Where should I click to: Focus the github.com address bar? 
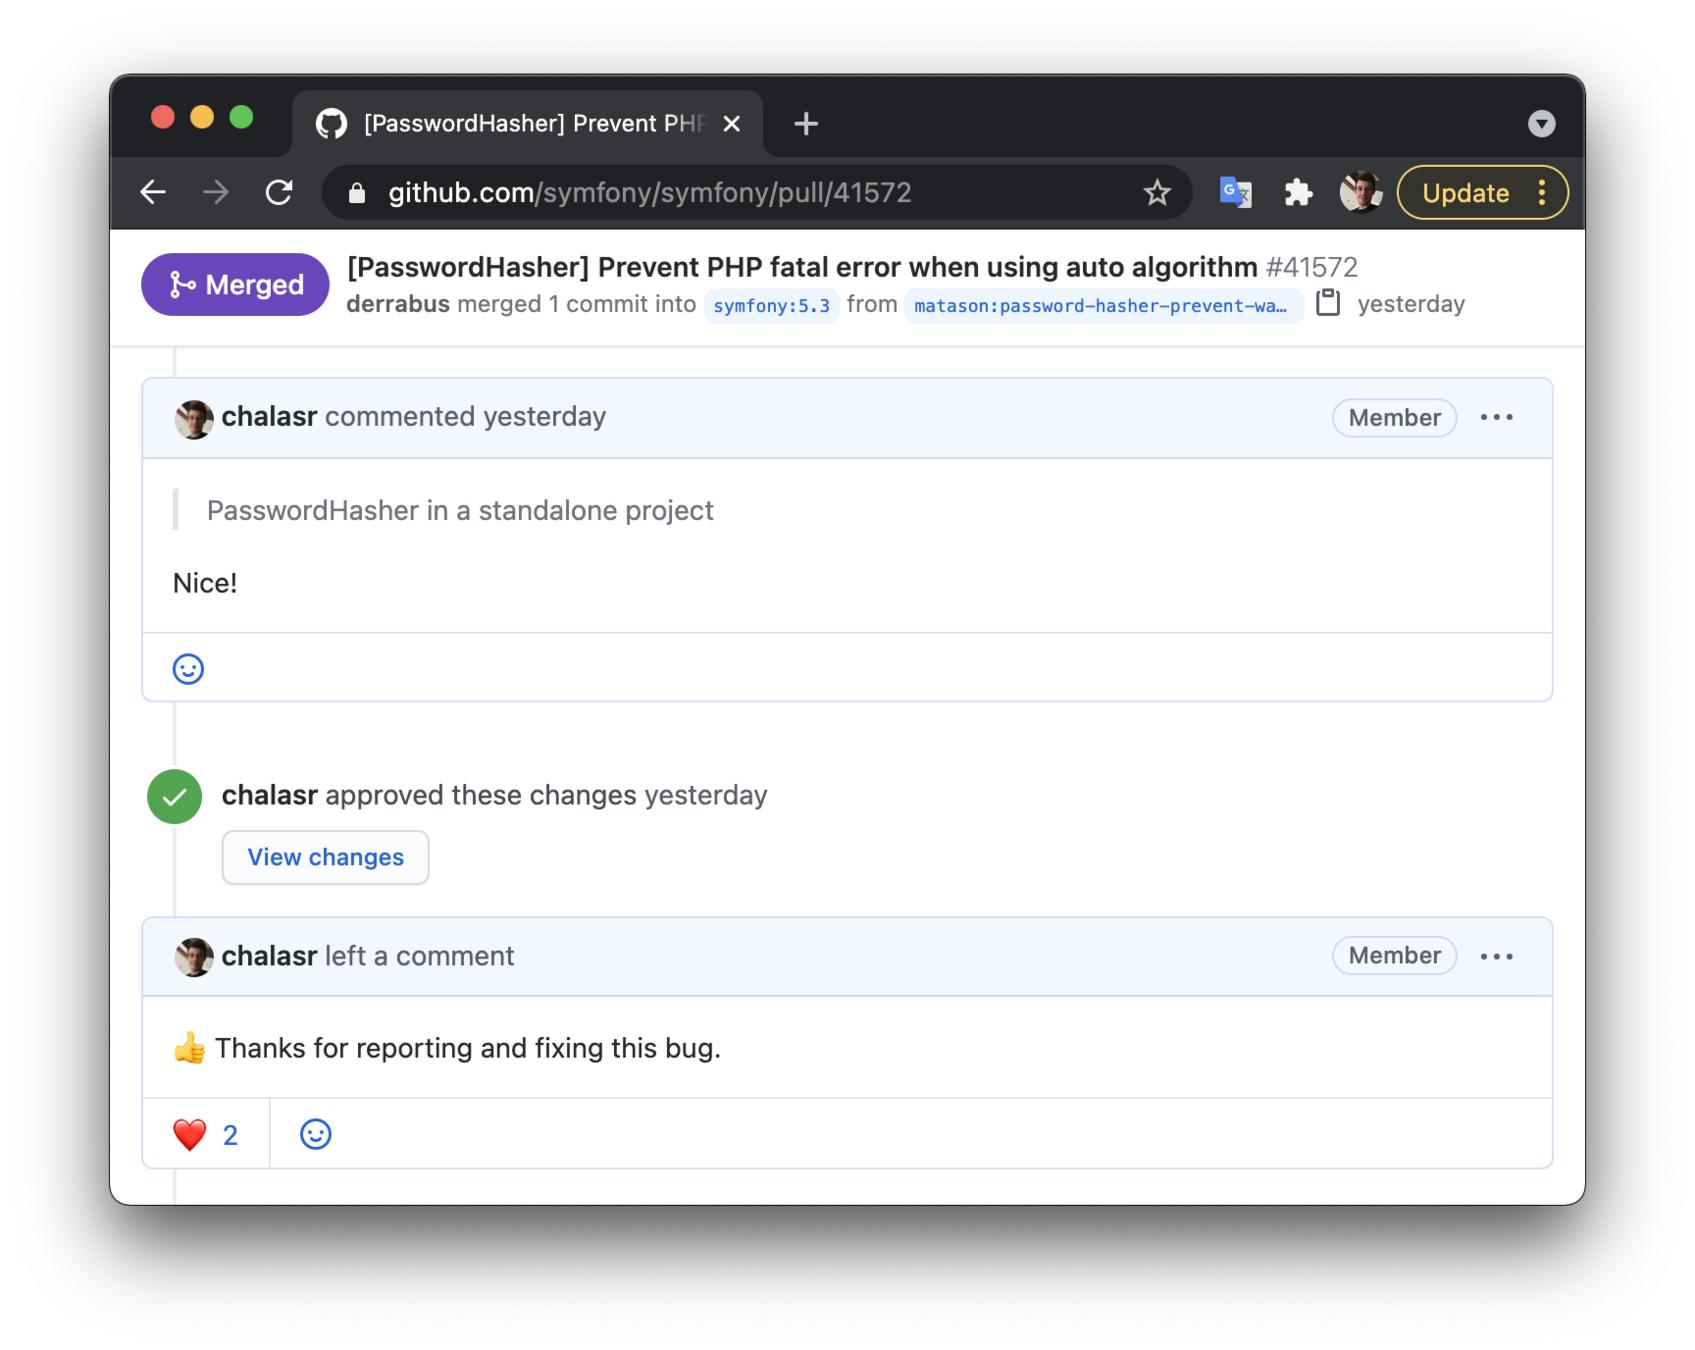(755, 192)
